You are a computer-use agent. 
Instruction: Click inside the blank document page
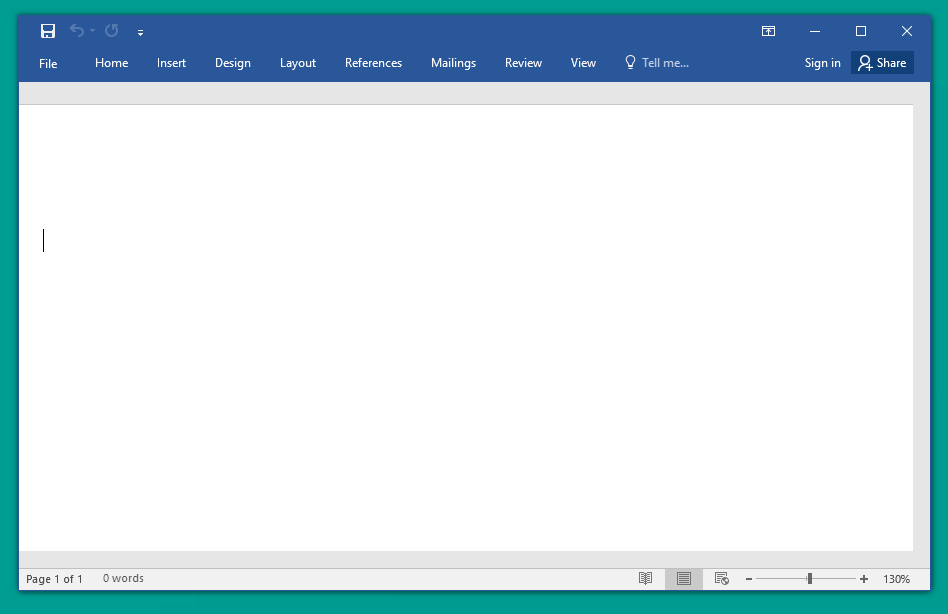tap(466, 328)
